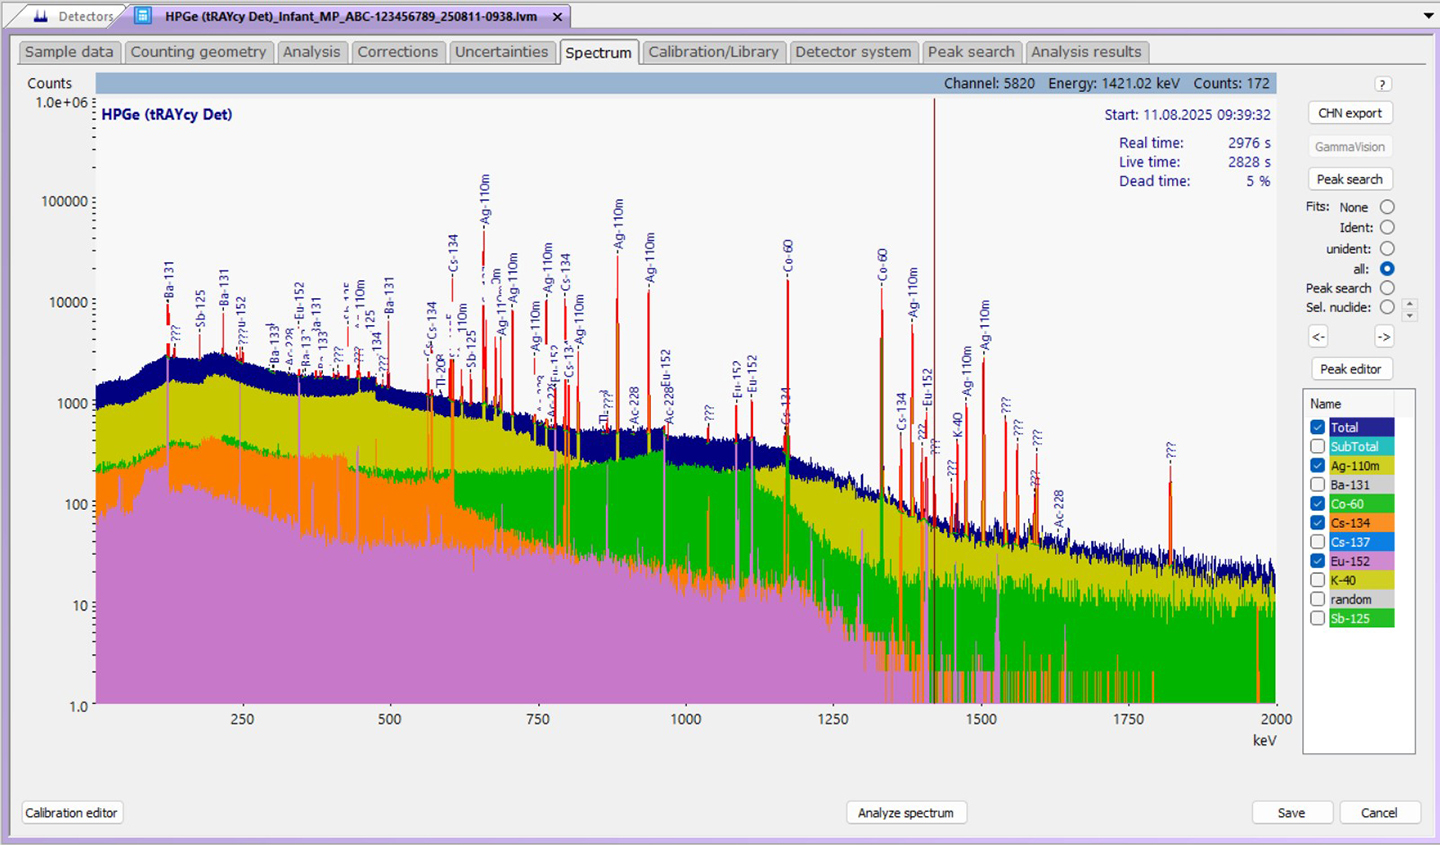Viewport: 1440px width, 845px height.
Task: Go to previous peak with left arrow
Action: click(x=1318, y=337)
